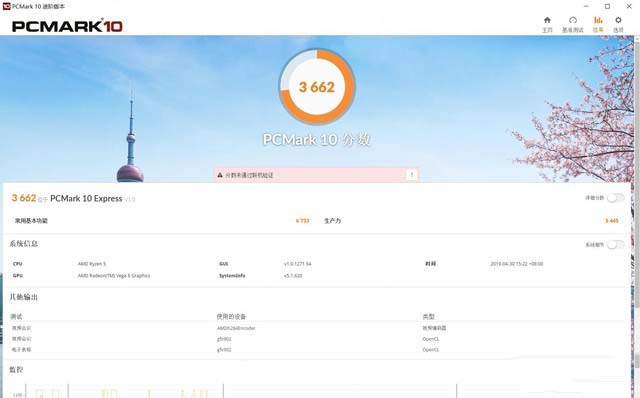The image size is (640, 398).
Task: Click the 其他输出 section heading
Action: pyautogui.click(x=24, y=297)
